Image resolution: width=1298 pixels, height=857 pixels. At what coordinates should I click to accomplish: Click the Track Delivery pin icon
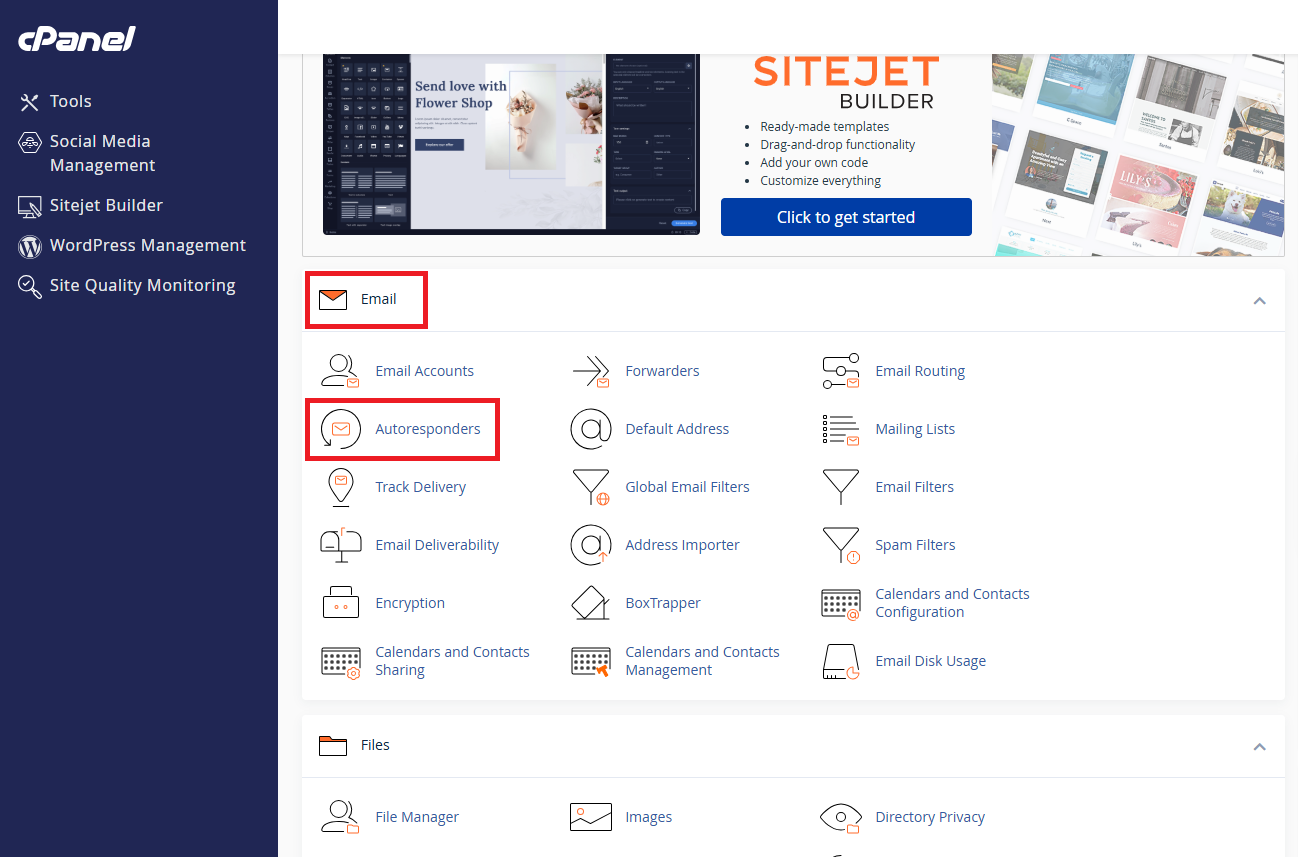pyautogui.click(x=340, y=487)
